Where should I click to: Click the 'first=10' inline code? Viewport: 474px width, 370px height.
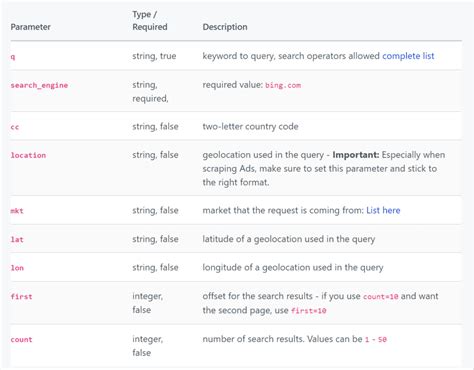click(x=308, y=311)
